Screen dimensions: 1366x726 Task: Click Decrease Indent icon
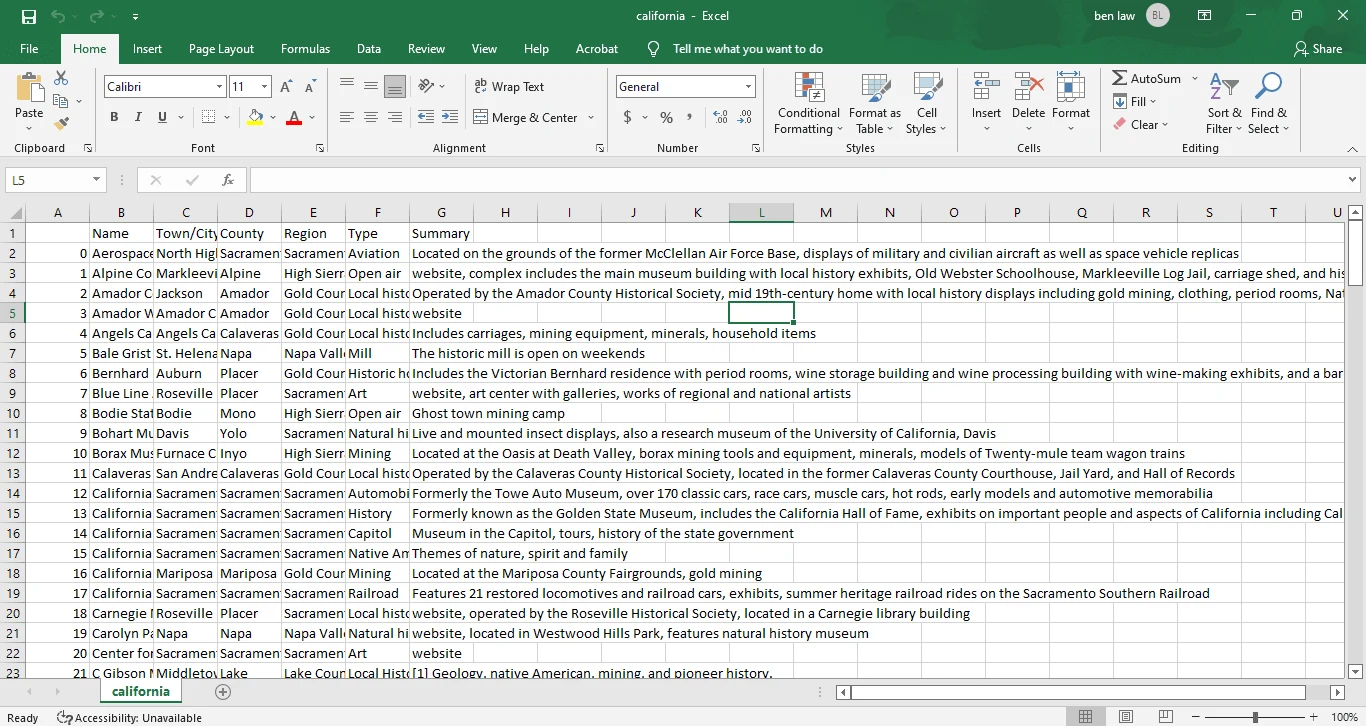(x=425, y=117)
